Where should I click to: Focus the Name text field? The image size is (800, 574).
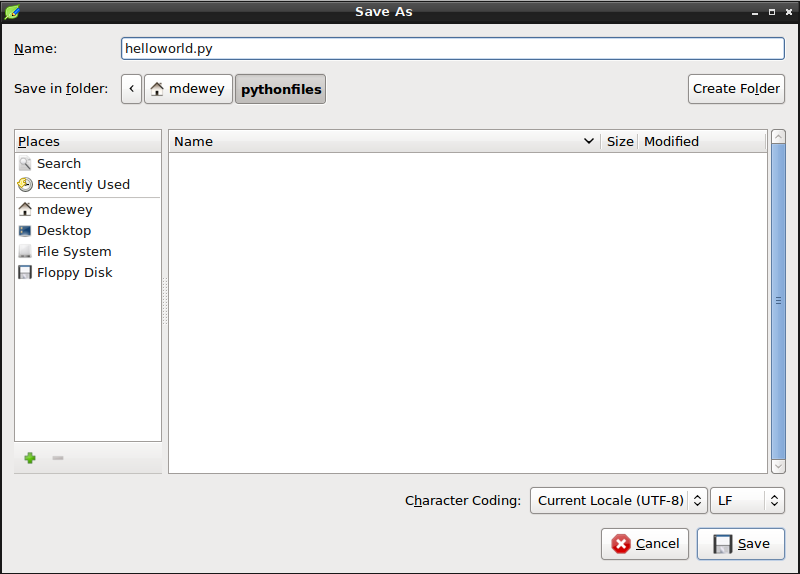pyautogui.click(x=453, y=48)
